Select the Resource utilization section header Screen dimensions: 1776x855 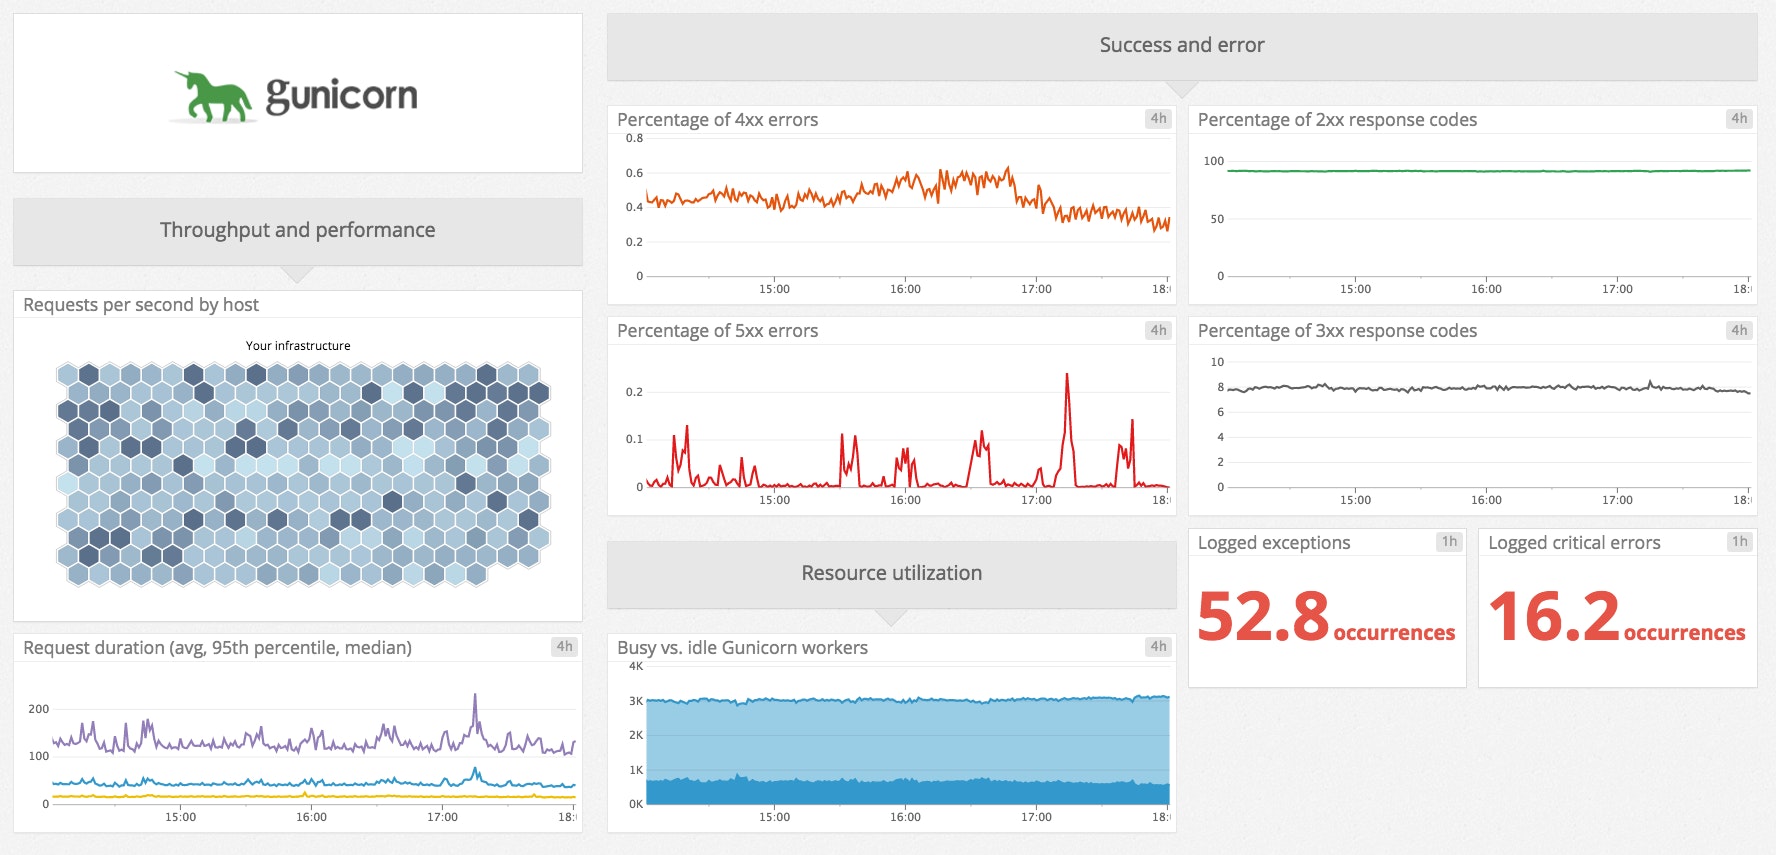891,573
